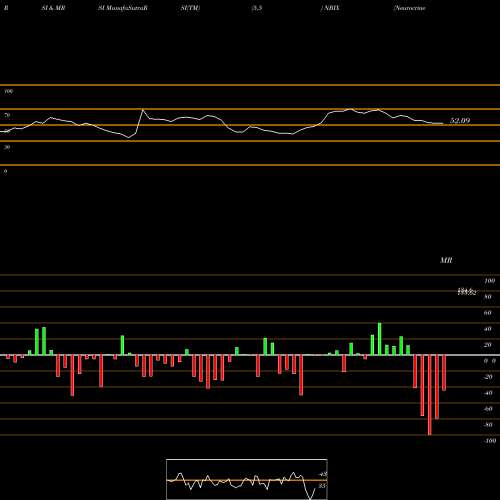The width and height of the screenshot is (500, 500).
Task: Click the 'MR' label above the bar chart
Action: point(446,260)
